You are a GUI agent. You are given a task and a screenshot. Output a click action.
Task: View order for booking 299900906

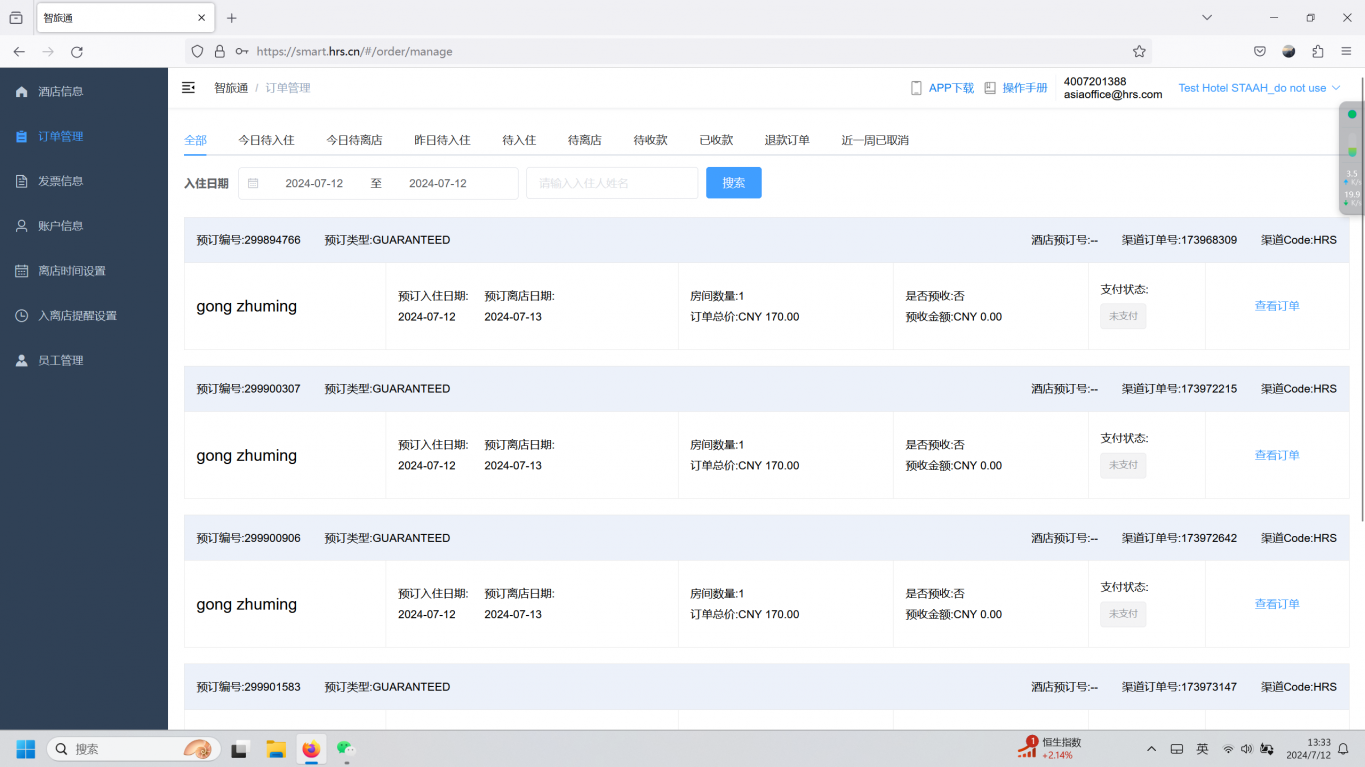(1277, 604)
